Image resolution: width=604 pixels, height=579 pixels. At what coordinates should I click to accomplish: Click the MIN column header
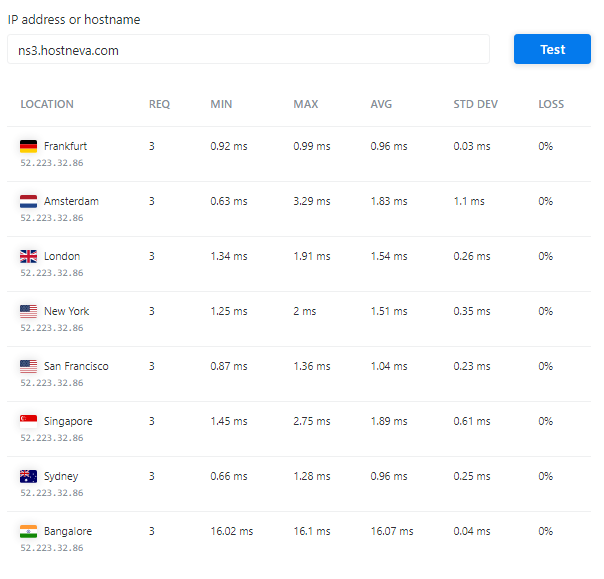221,104
